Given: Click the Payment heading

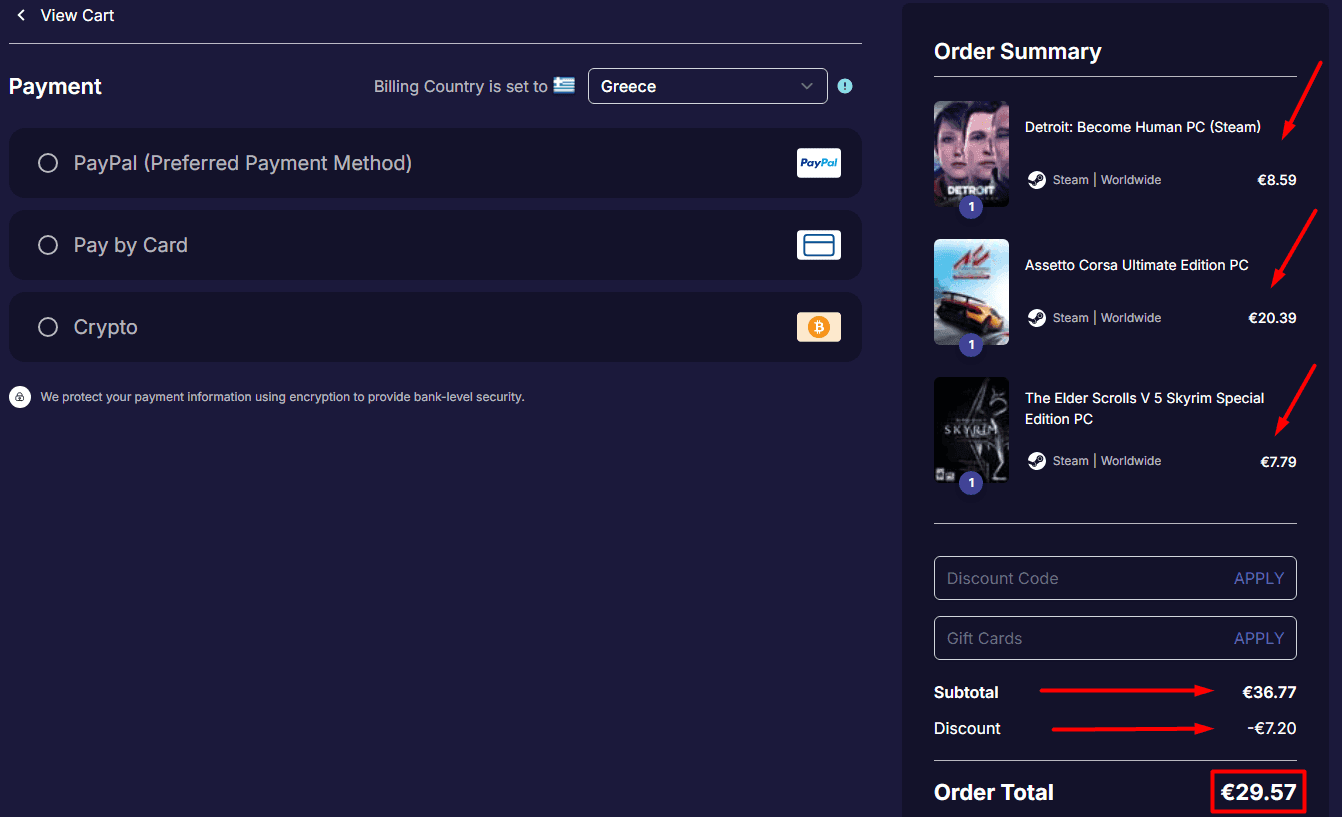Looking at the screenshot, I should click(x=55, y=87).
